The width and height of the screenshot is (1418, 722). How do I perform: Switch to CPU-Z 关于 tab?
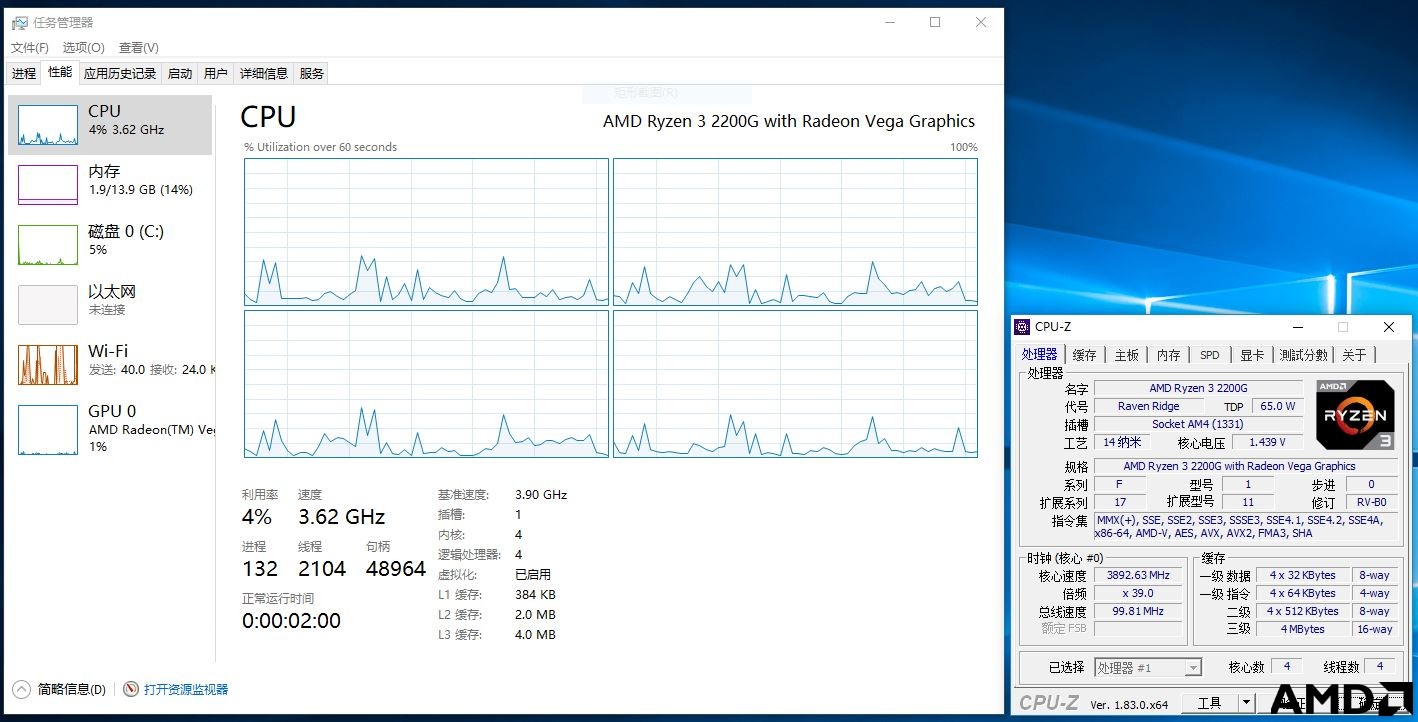point(1354,355)
